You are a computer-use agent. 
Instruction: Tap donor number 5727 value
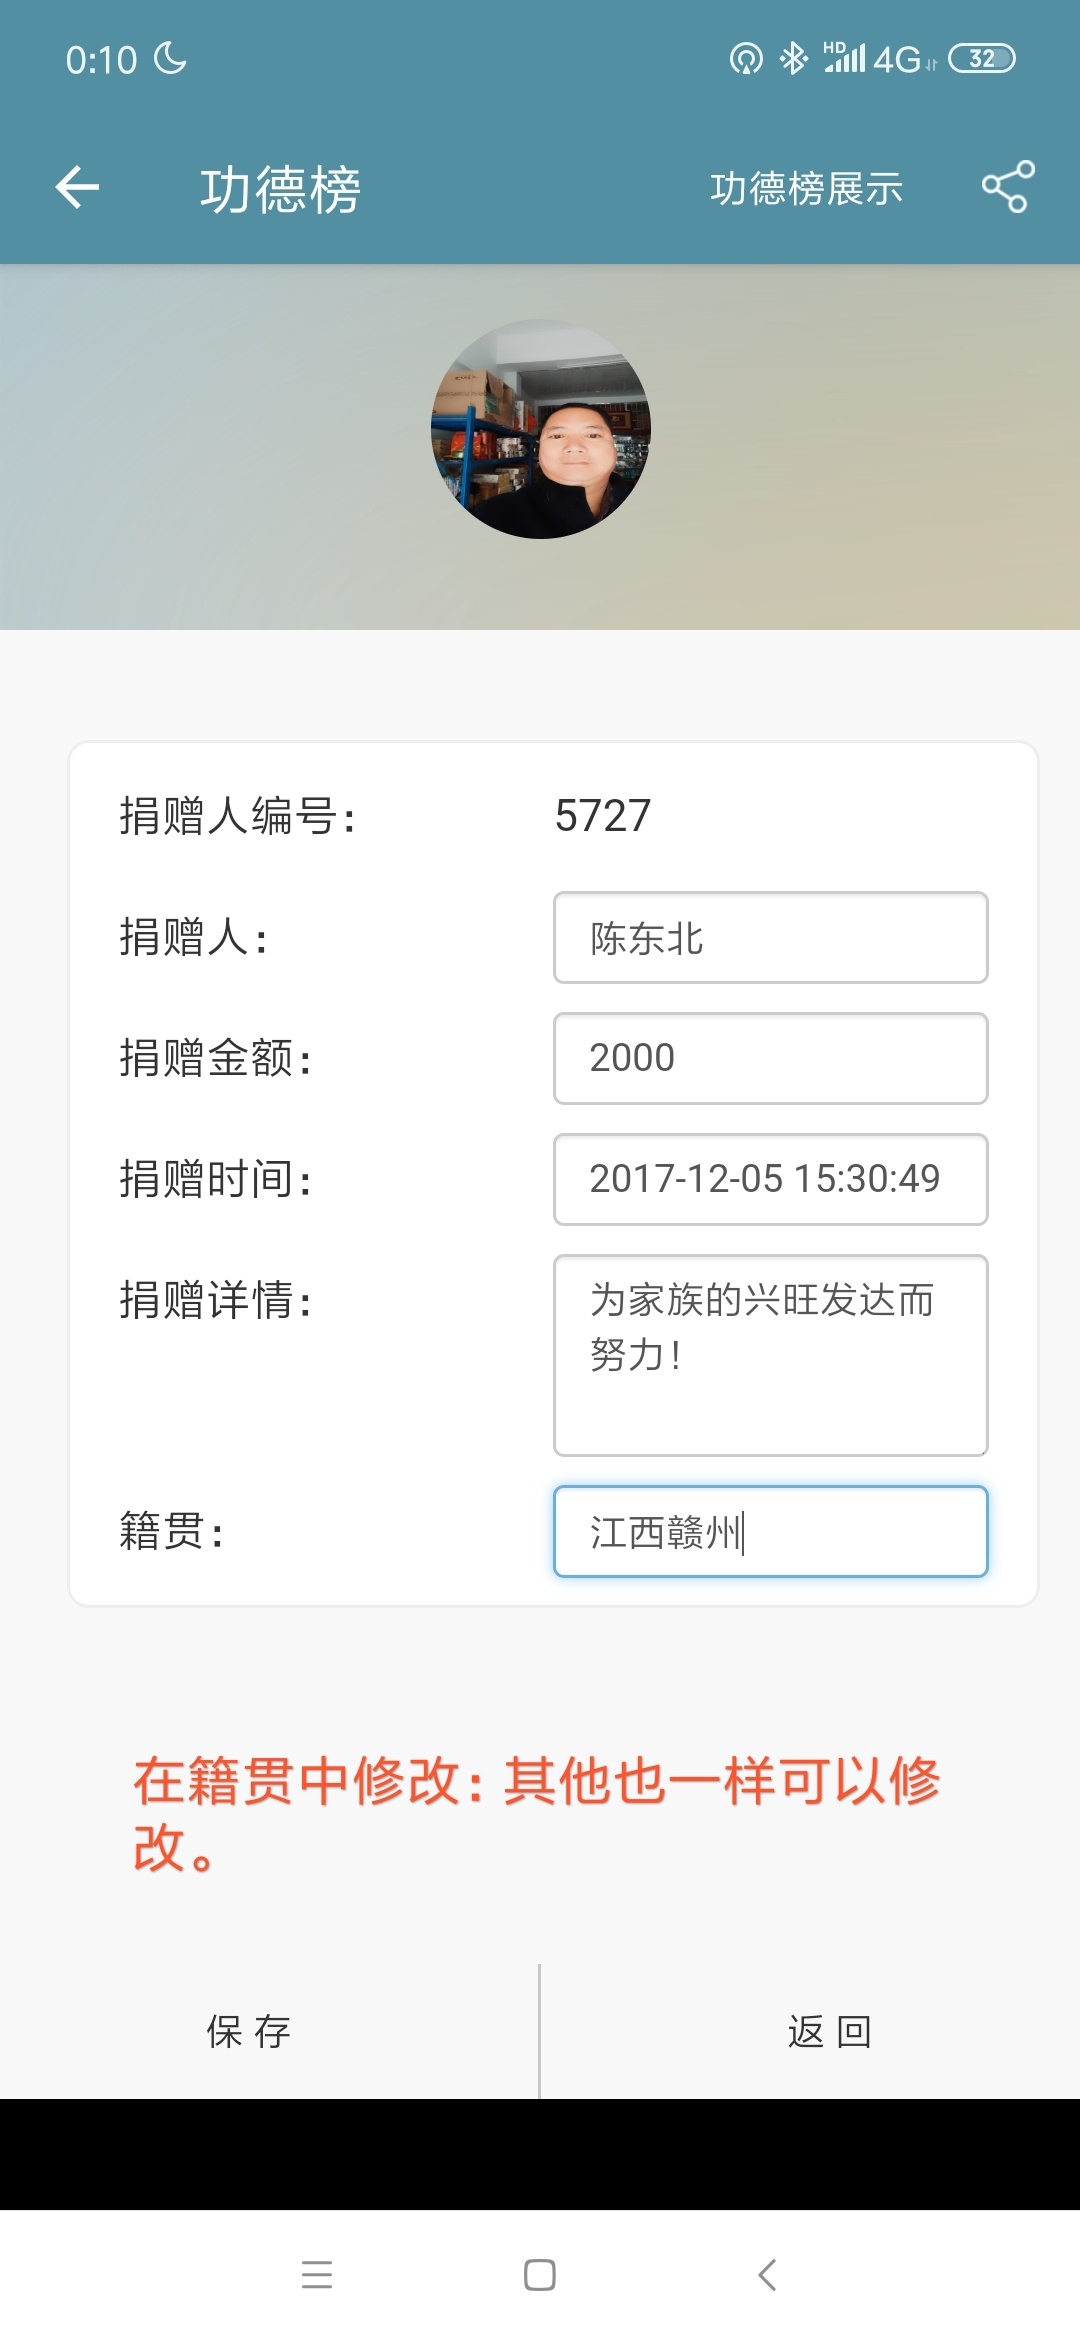603,816
